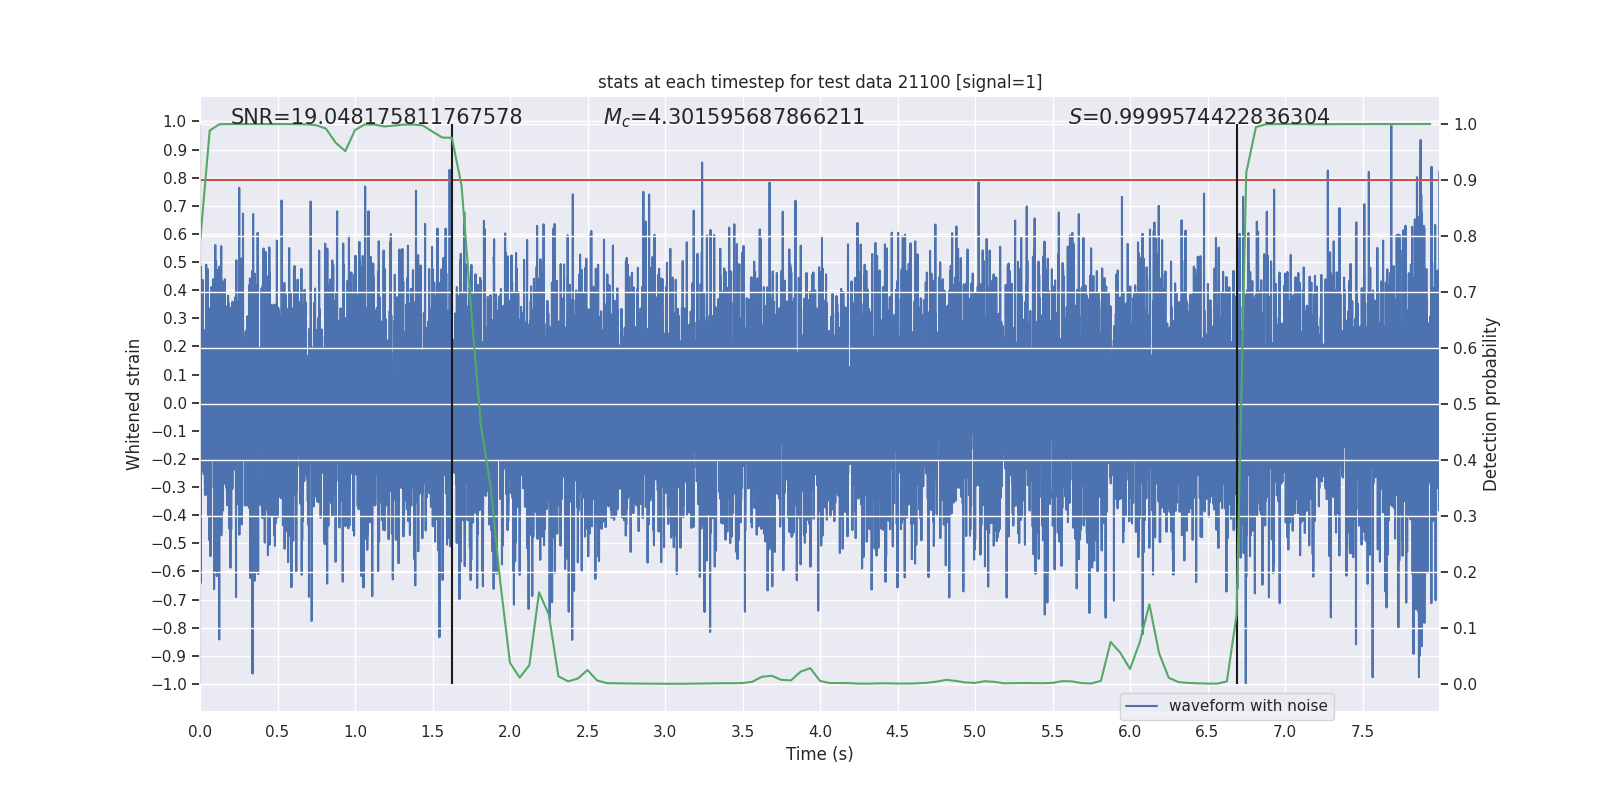Click the 'Detection probability' axis label
Viewport: 1600px width, 800px height.
click(x=1491, y=404)
